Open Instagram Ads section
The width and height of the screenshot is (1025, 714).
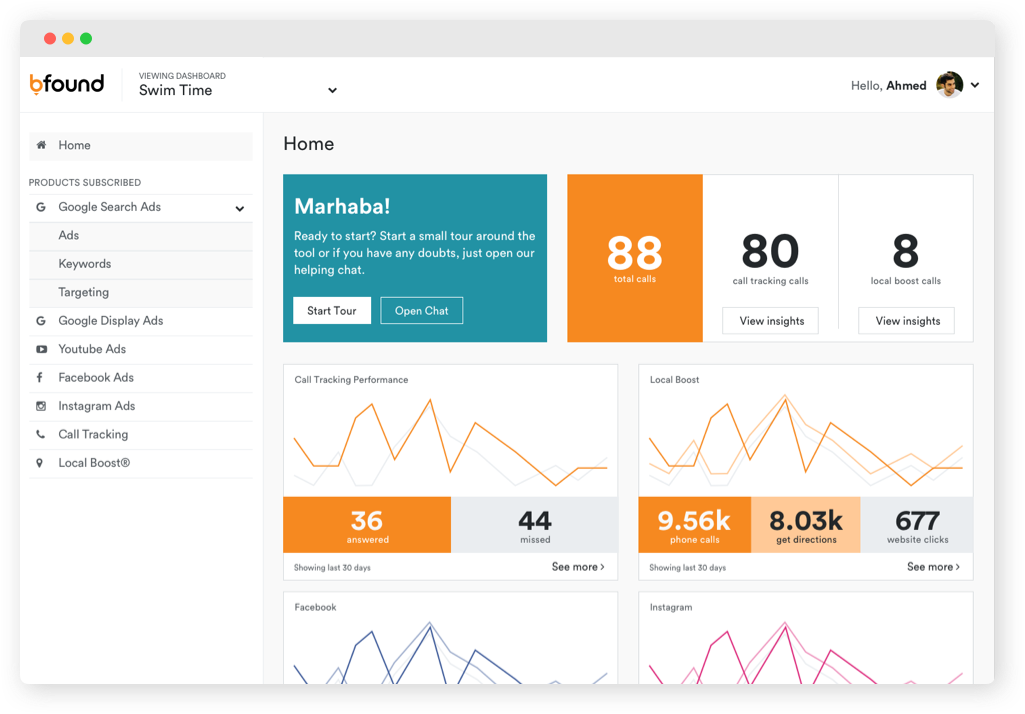coord(141,407)
